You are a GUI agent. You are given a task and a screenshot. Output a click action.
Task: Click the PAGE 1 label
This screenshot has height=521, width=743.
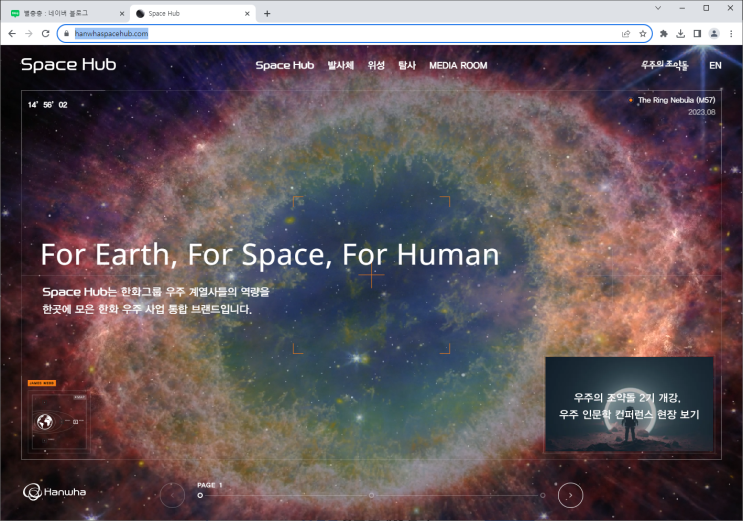(209, 485)
